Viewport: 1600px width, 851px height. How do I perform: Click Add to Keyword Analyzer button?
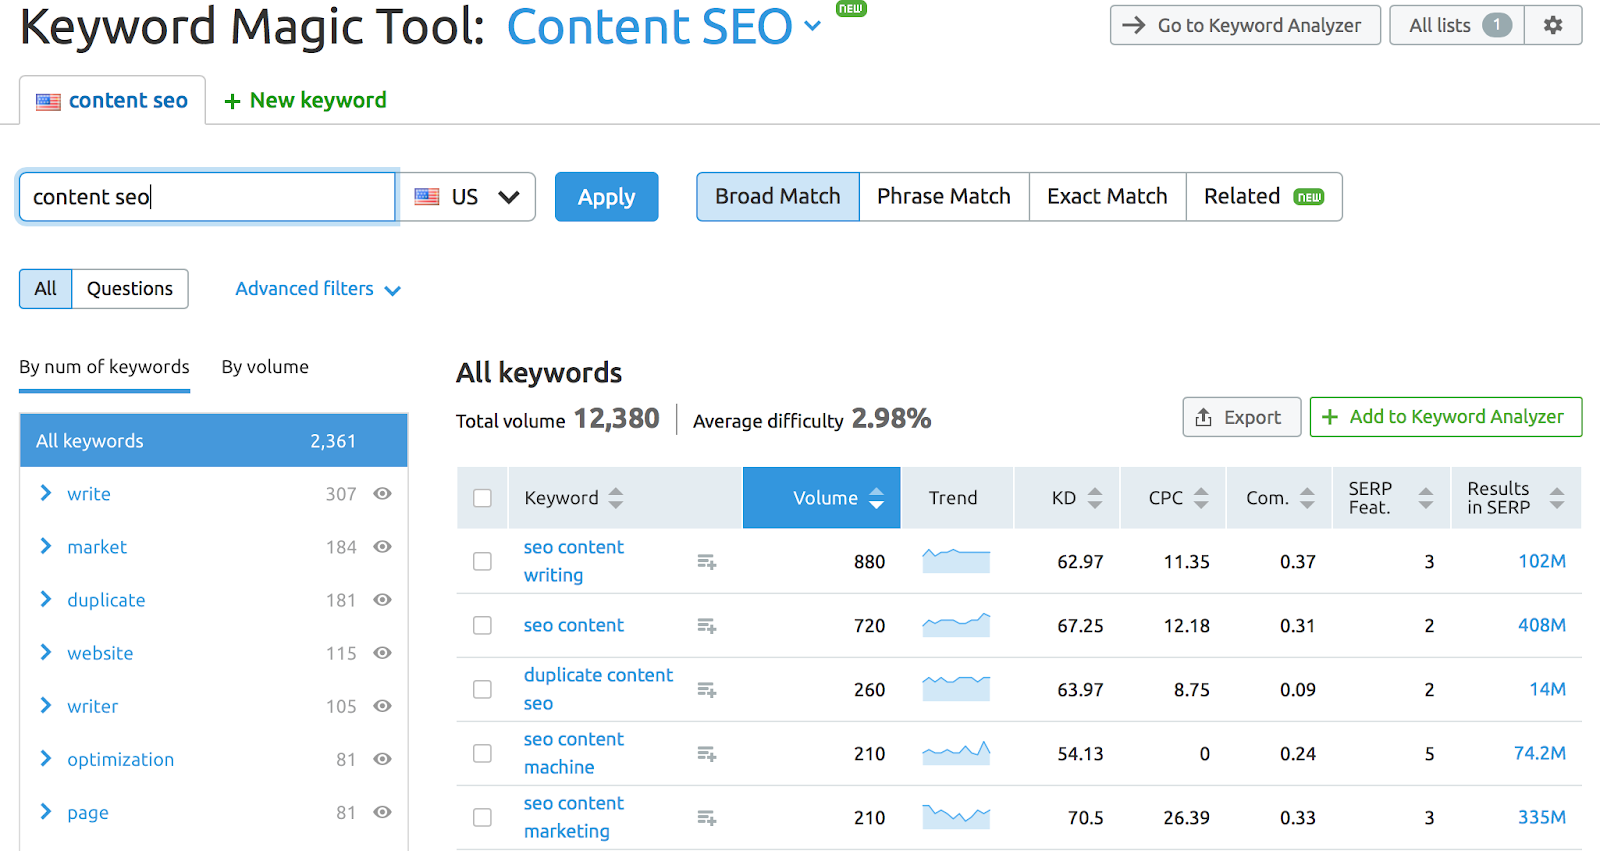pos(1446,417)
